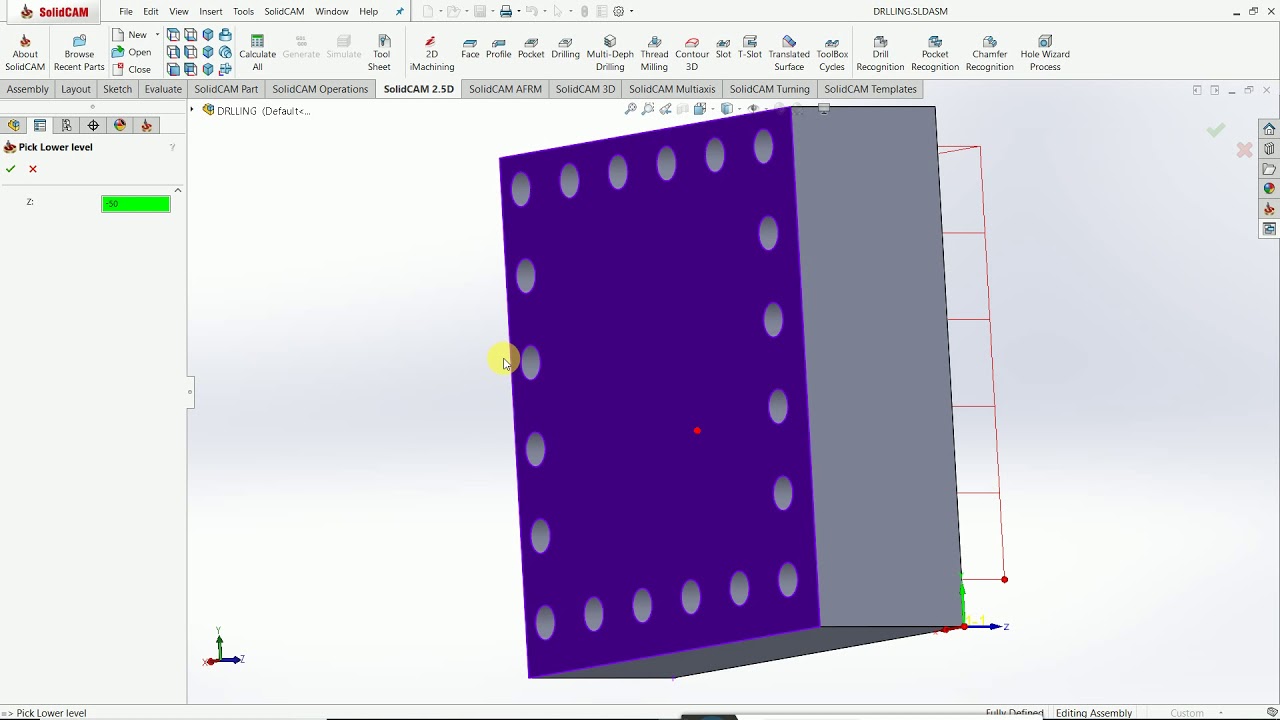1280x720 pixels.
Task: Select the Thread Milling operation
Action: click(654, 54)
